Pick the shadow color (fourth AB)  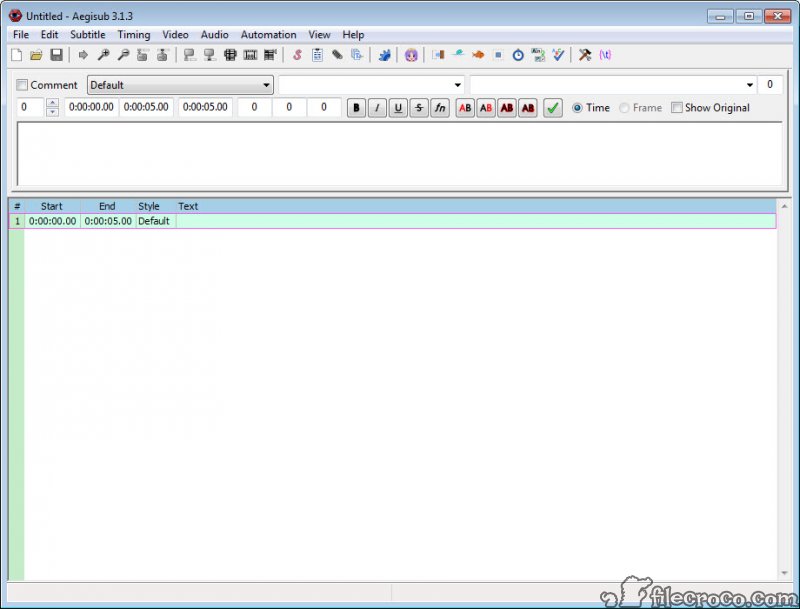click(x=528, y=108)
